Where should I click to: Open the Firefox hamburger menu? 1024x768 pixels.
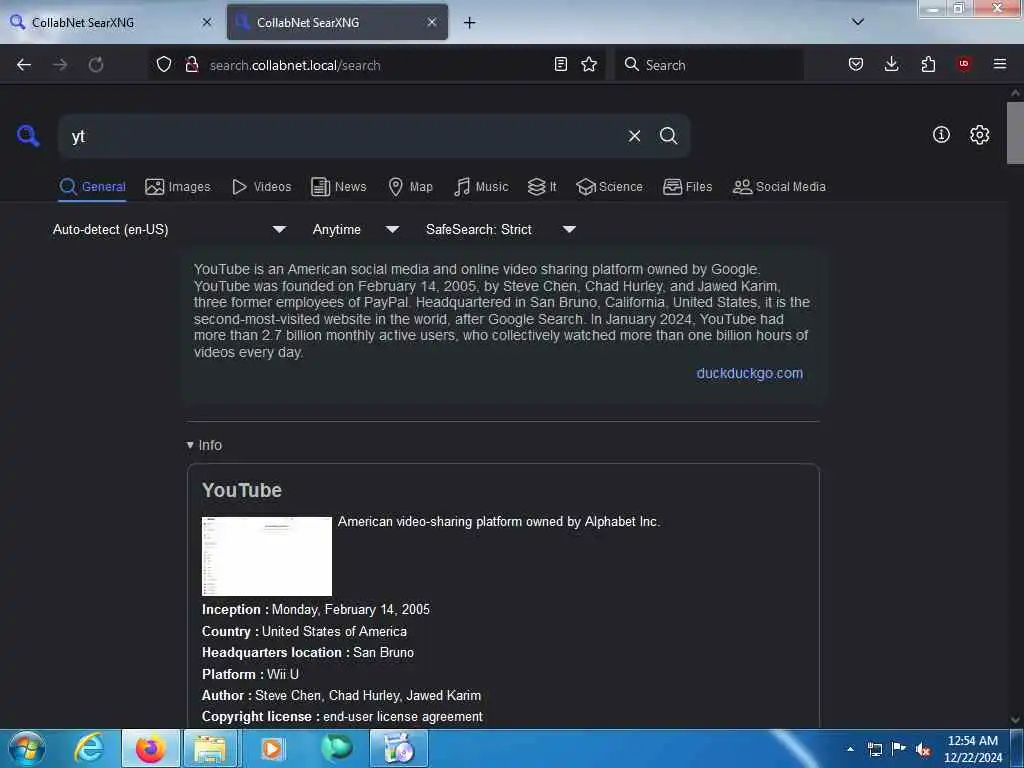(x=1000, y=64)
